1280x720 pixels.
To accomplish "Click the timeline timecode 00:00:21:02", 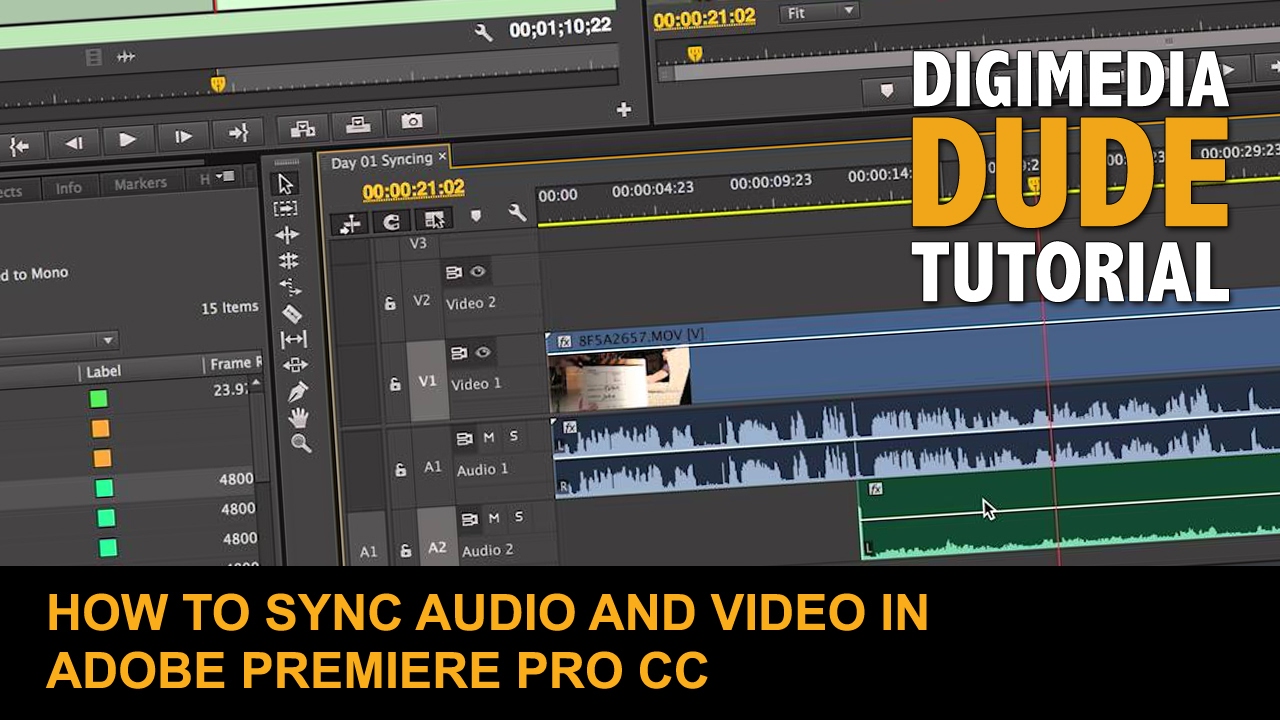I will click(413, 189).
